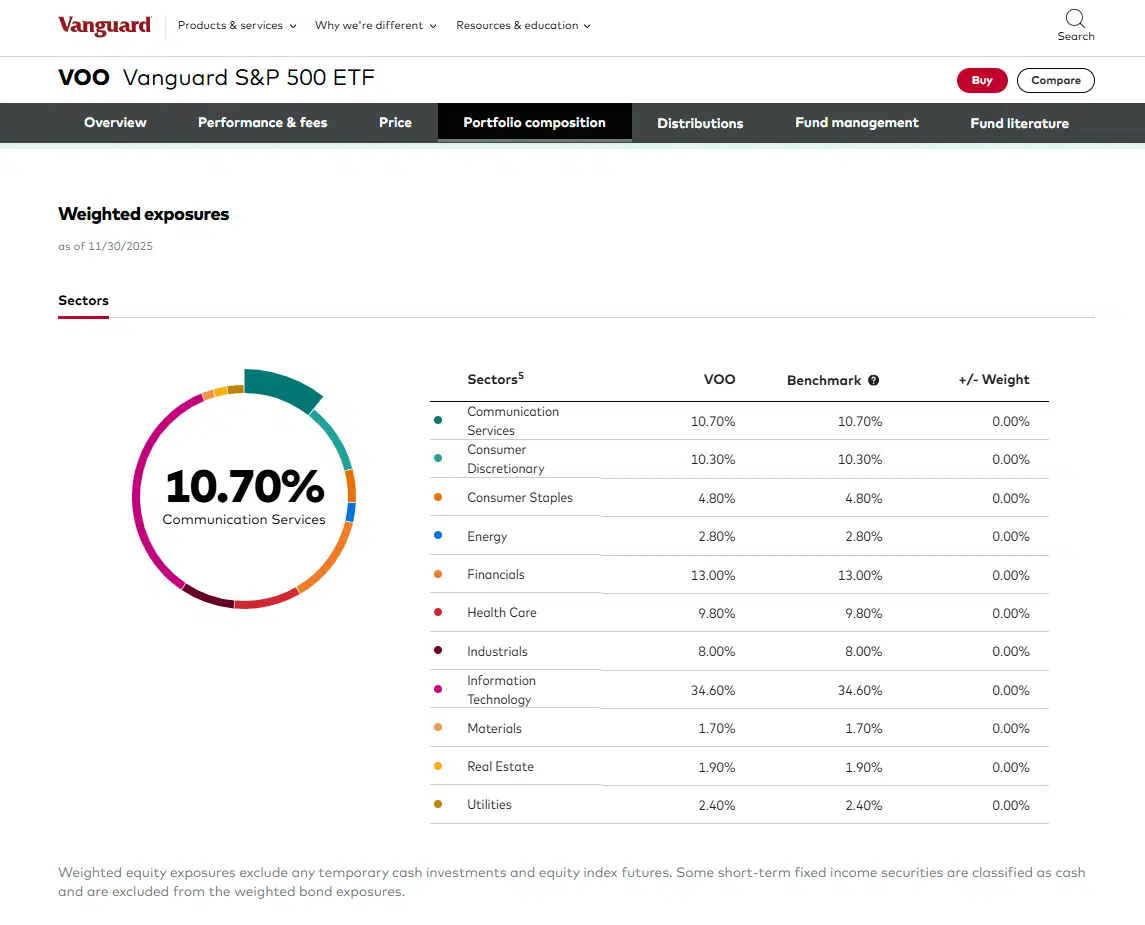Click the Search magnifier icon
The image size is (1145, 925).
tap(1075, 19)
